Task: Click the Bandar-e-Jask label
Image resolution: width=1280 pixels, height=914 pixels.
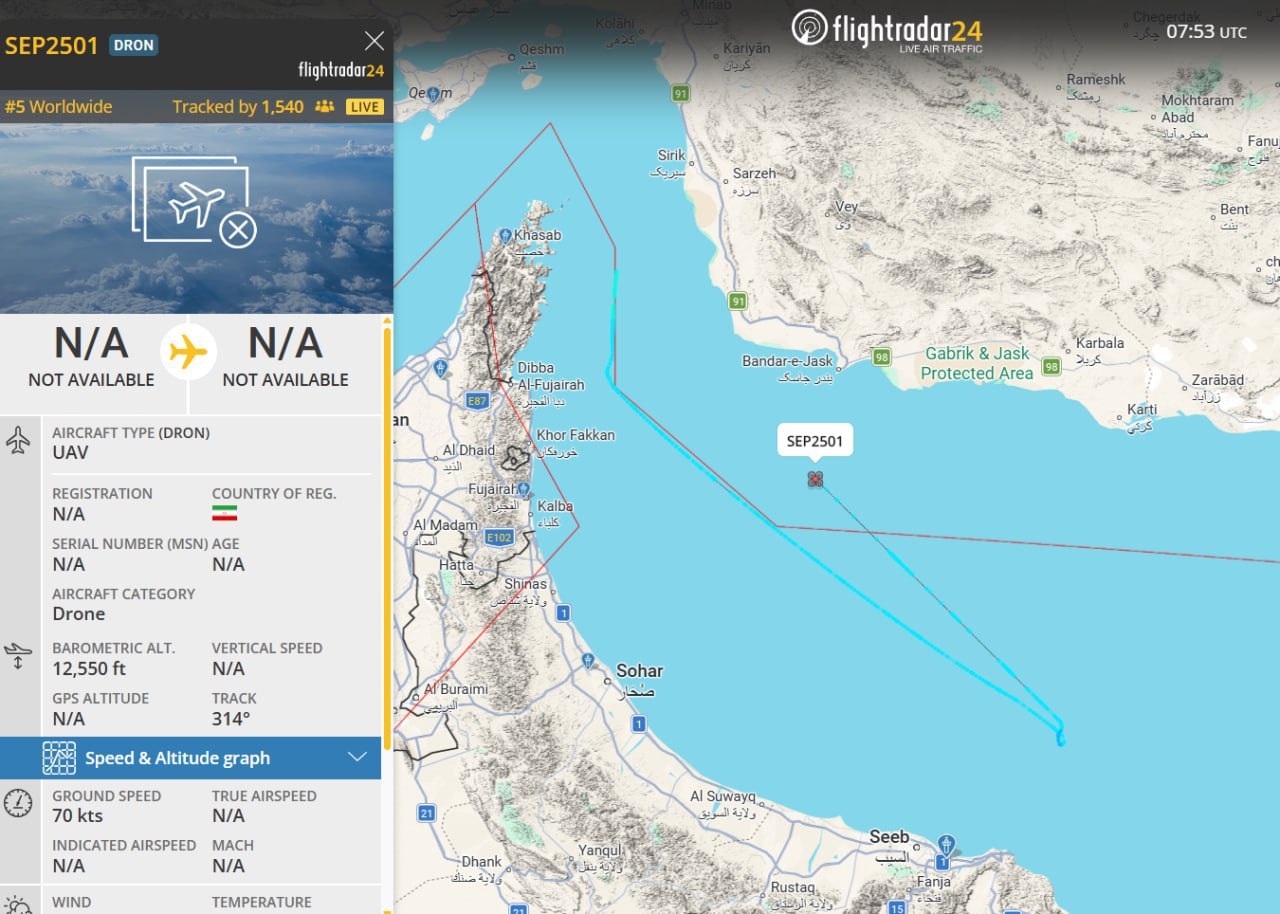Action: (x=787, y=361)
